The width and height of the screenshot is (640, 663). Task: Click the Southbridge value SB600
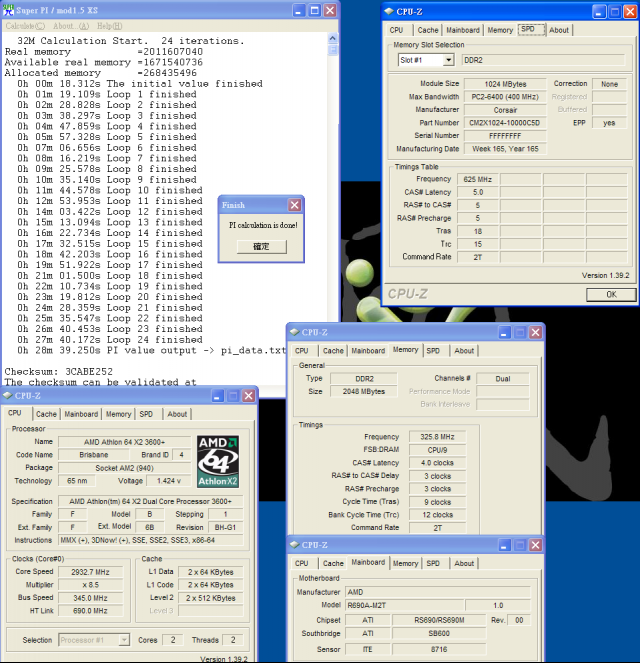(x=439, y=633)
